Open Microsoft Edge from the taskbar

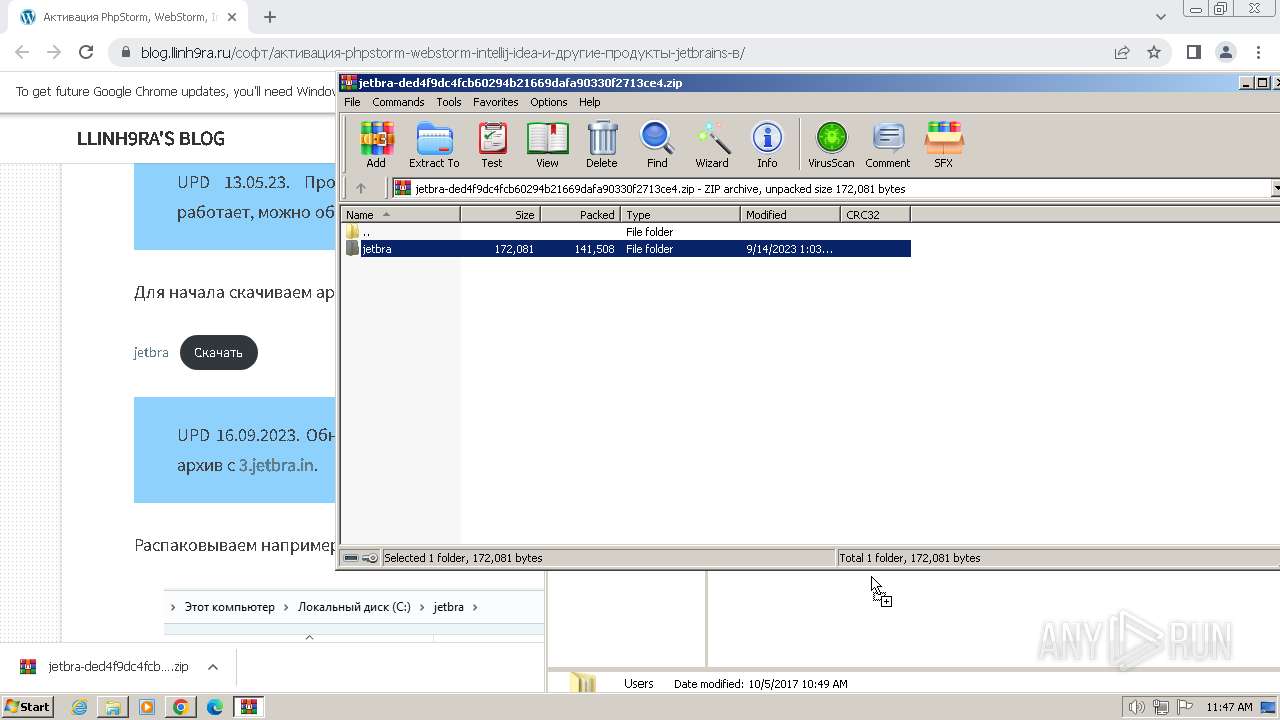(x=215, y=707)
